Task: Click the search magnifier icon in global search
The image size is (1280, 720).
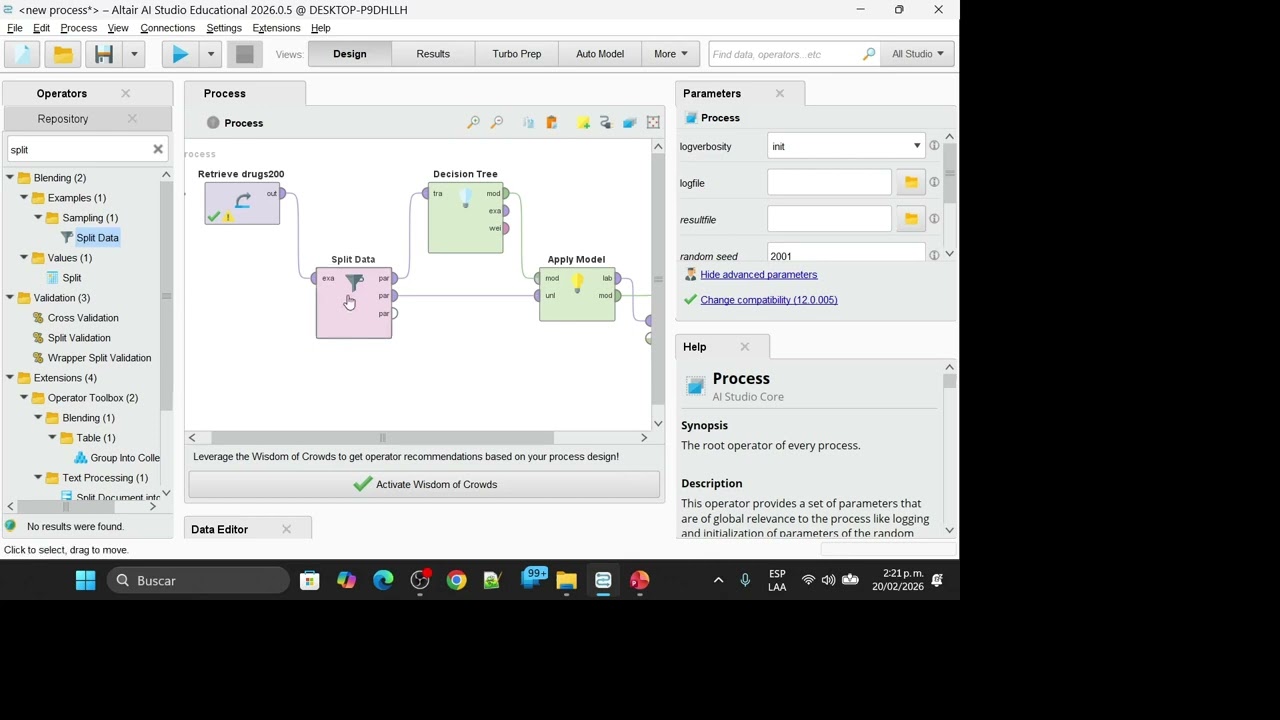Action: point(868,54)
